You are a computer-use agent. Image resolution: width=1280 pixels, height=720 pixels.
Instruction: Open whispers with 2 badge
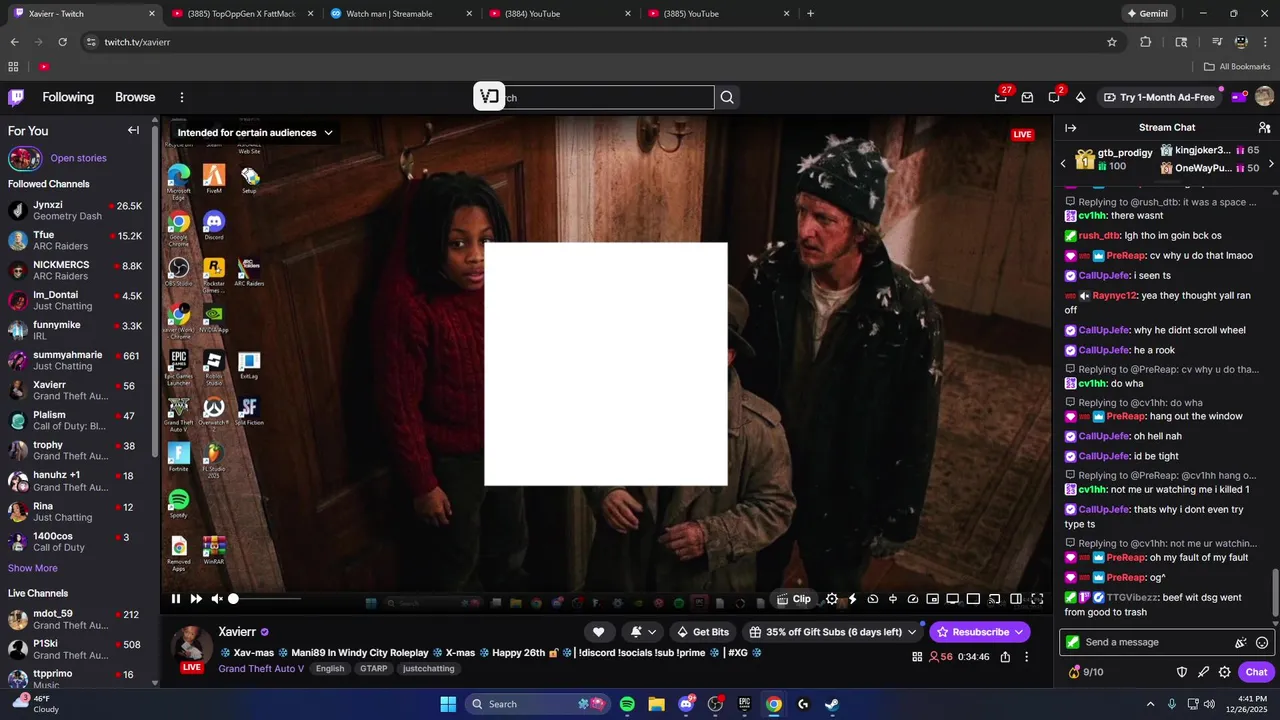tap(1054, 97)
